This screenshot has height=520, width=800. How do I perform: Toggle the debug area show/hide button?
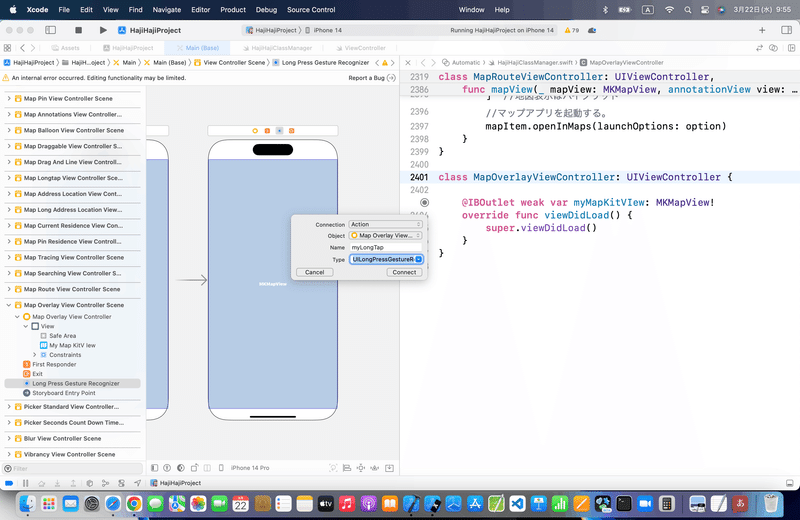point(789,483)
